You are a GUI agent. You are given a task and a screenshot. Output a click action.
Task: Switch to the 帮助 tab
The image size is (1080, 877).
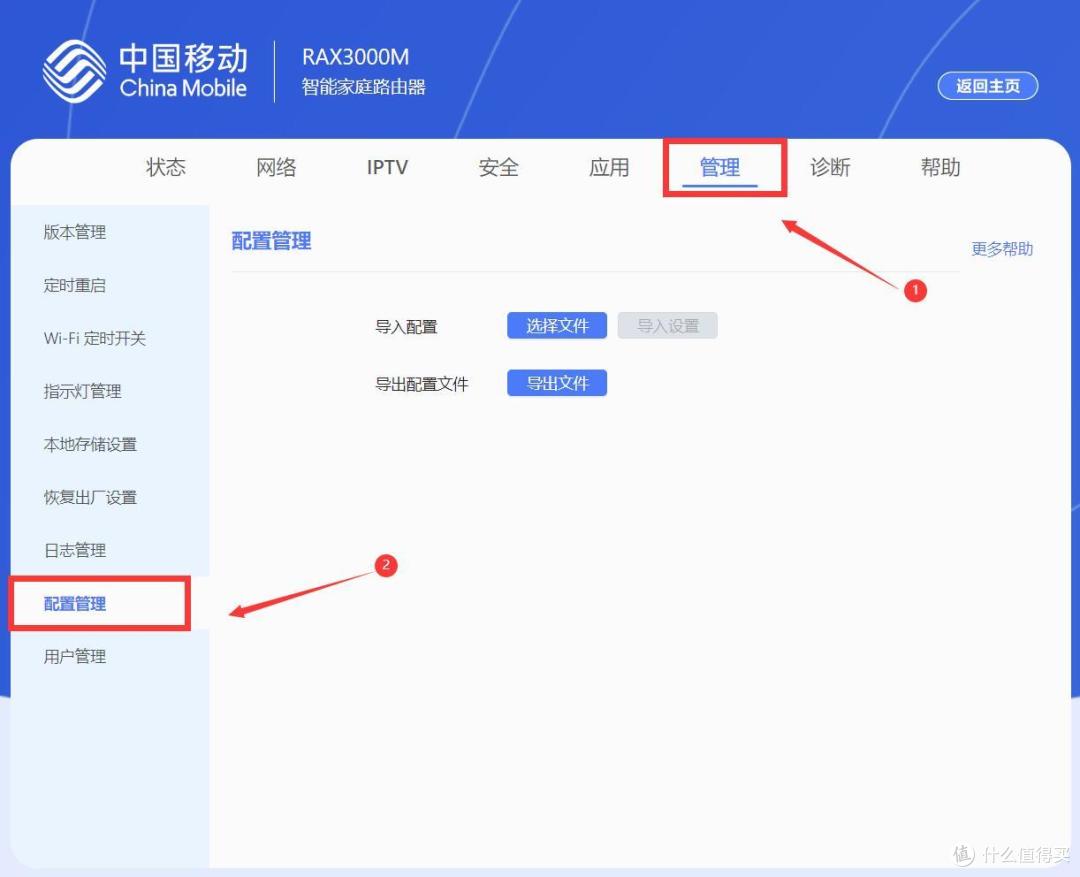coord(940,168)
